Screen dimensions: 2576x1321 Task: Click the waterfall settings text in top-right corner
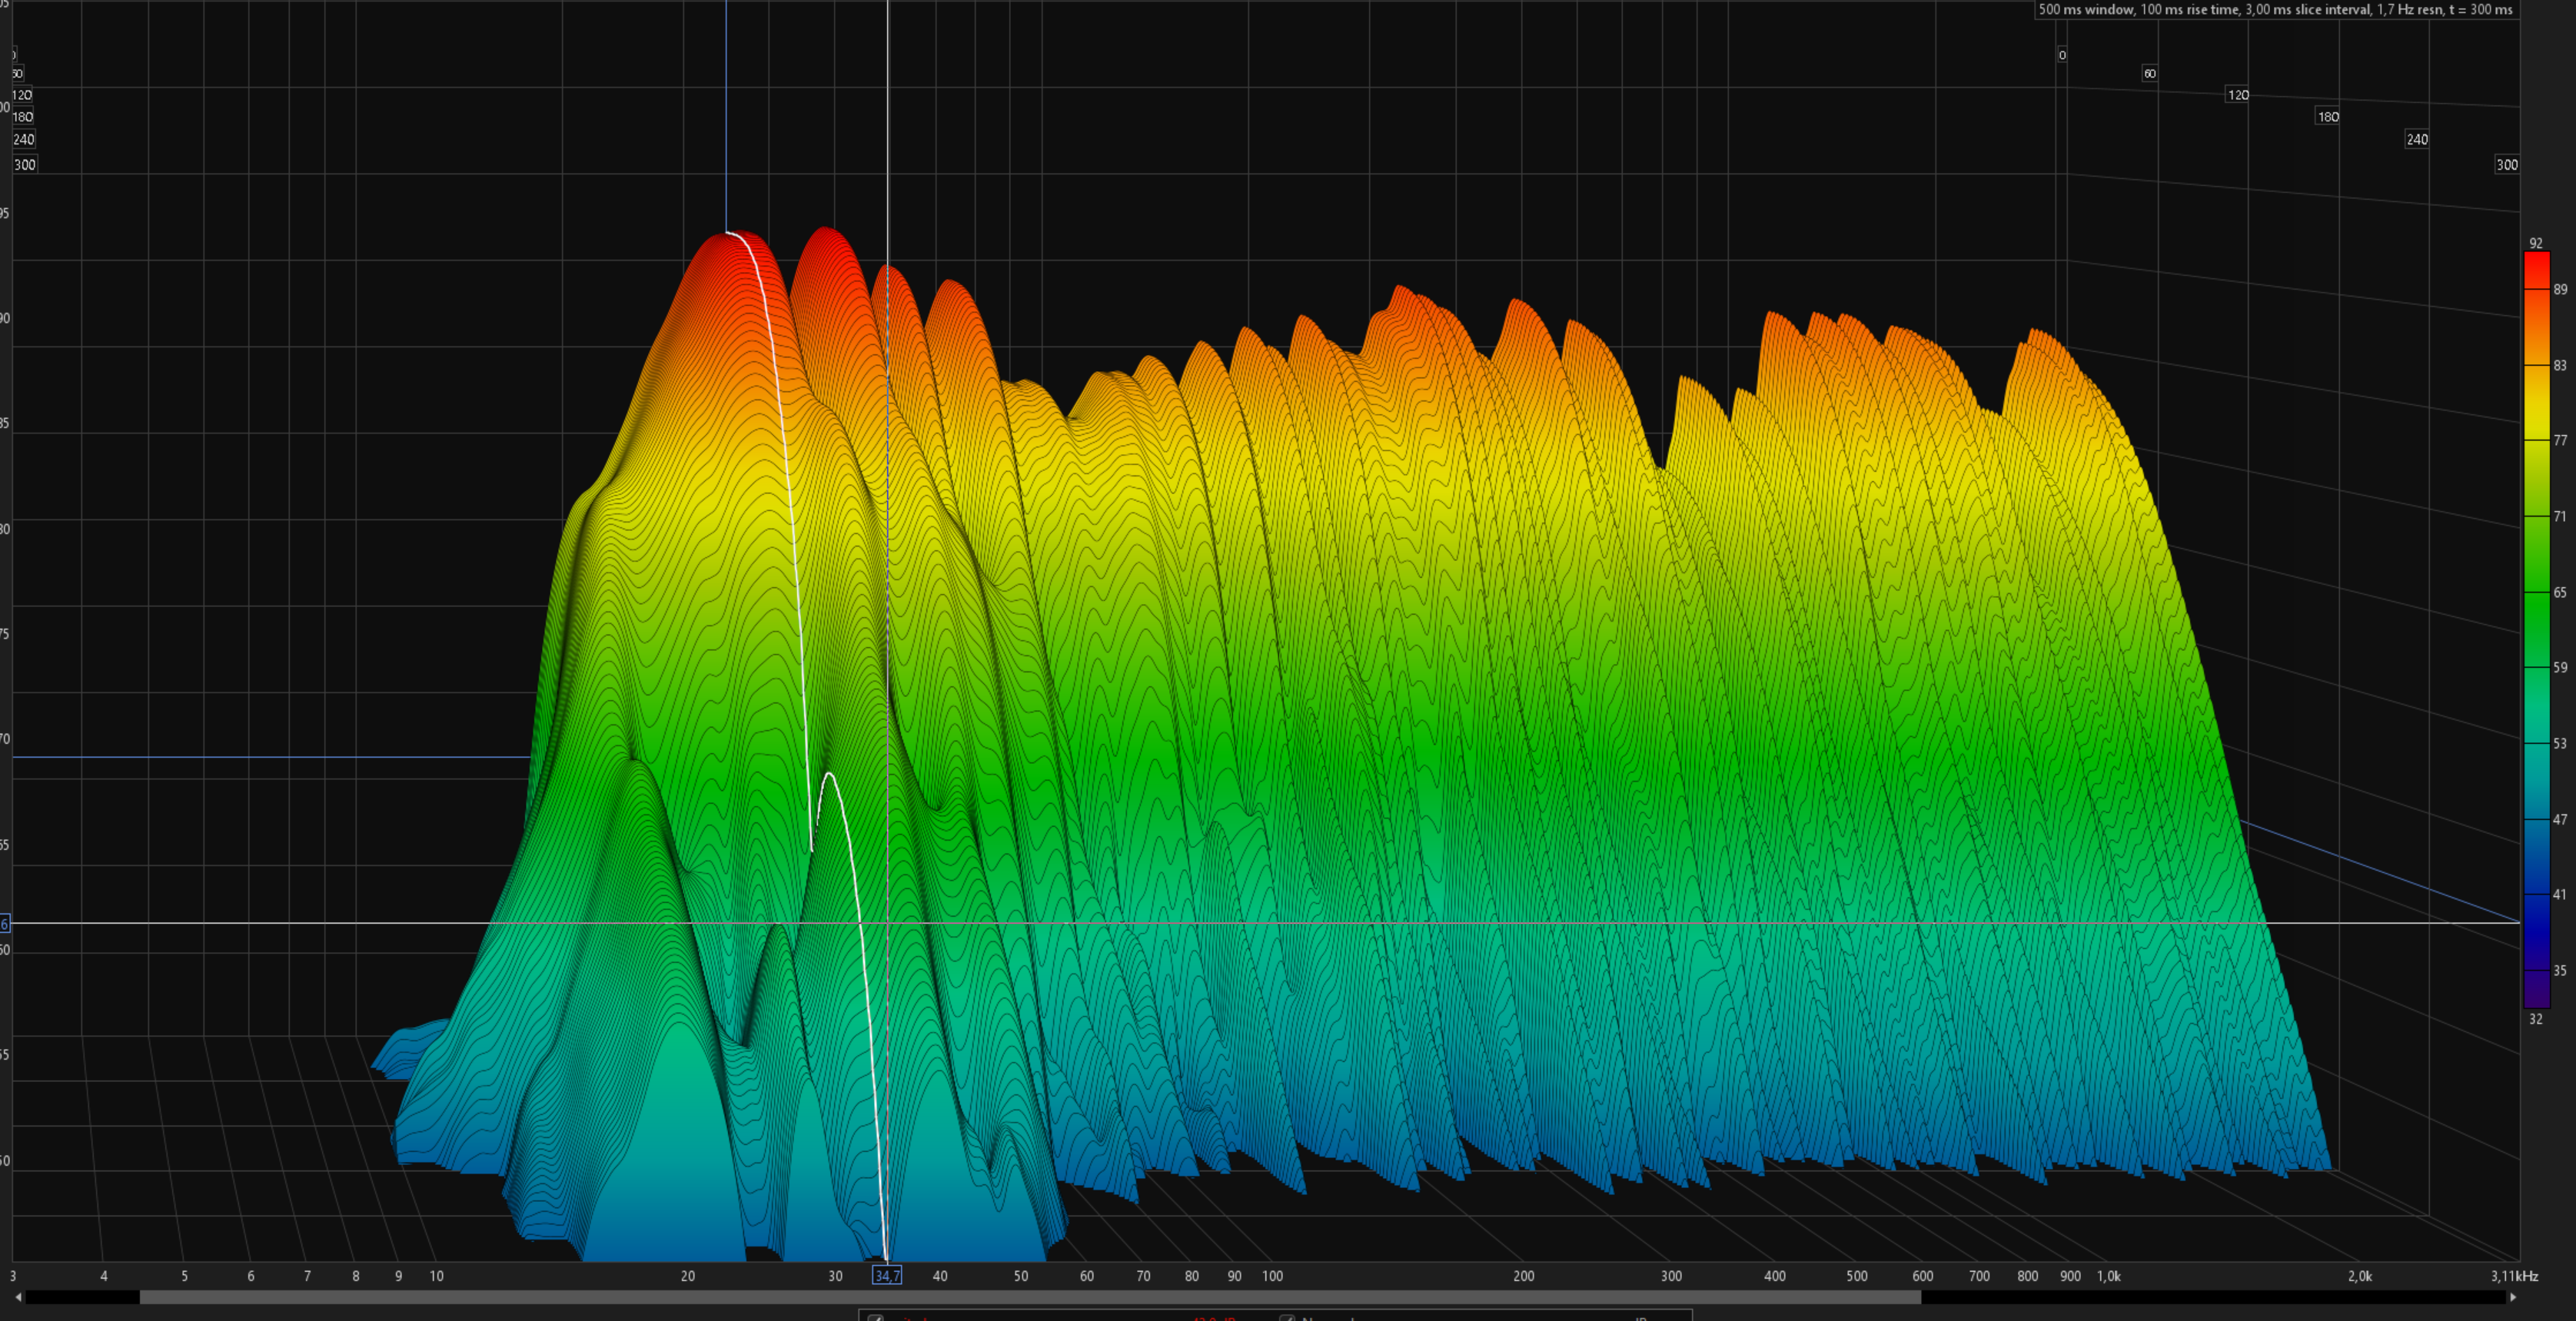click(x=2275, y=10)
